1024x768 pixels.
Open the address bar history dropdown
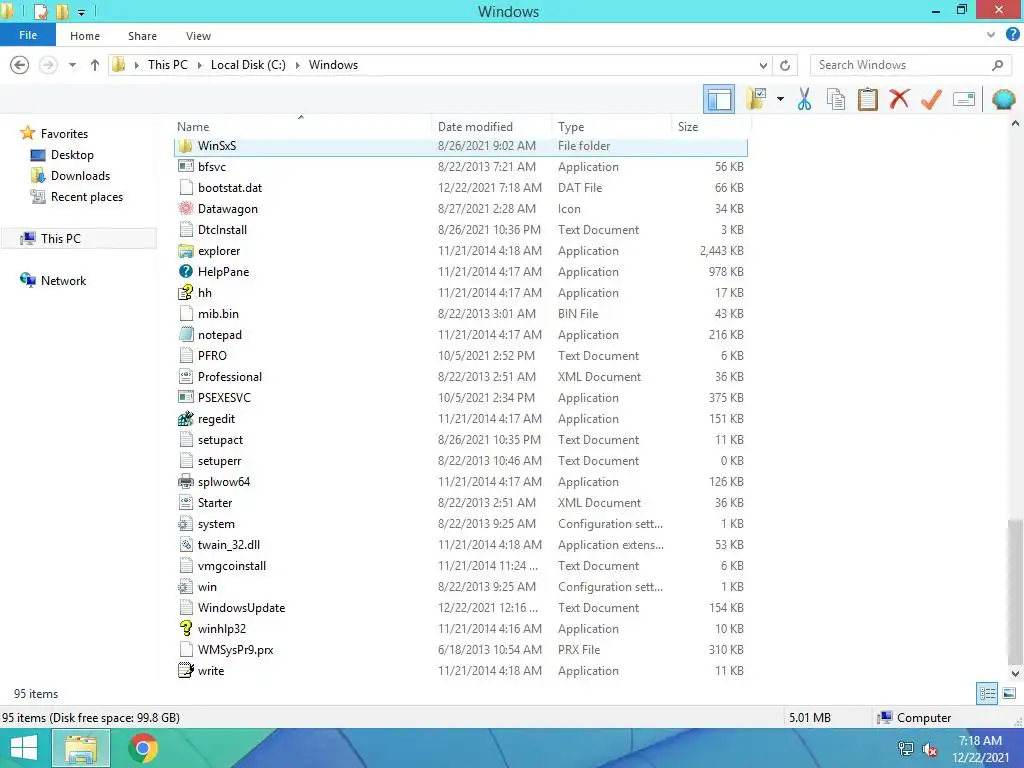[x=763, y=65]
